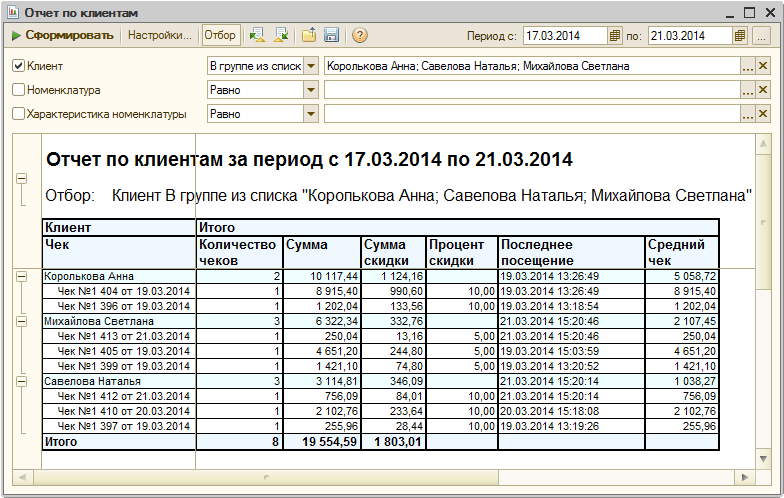Select Чек №1 397 от 19.03.2014
This screenshot has width=784, height=498.
coord(124,426)
